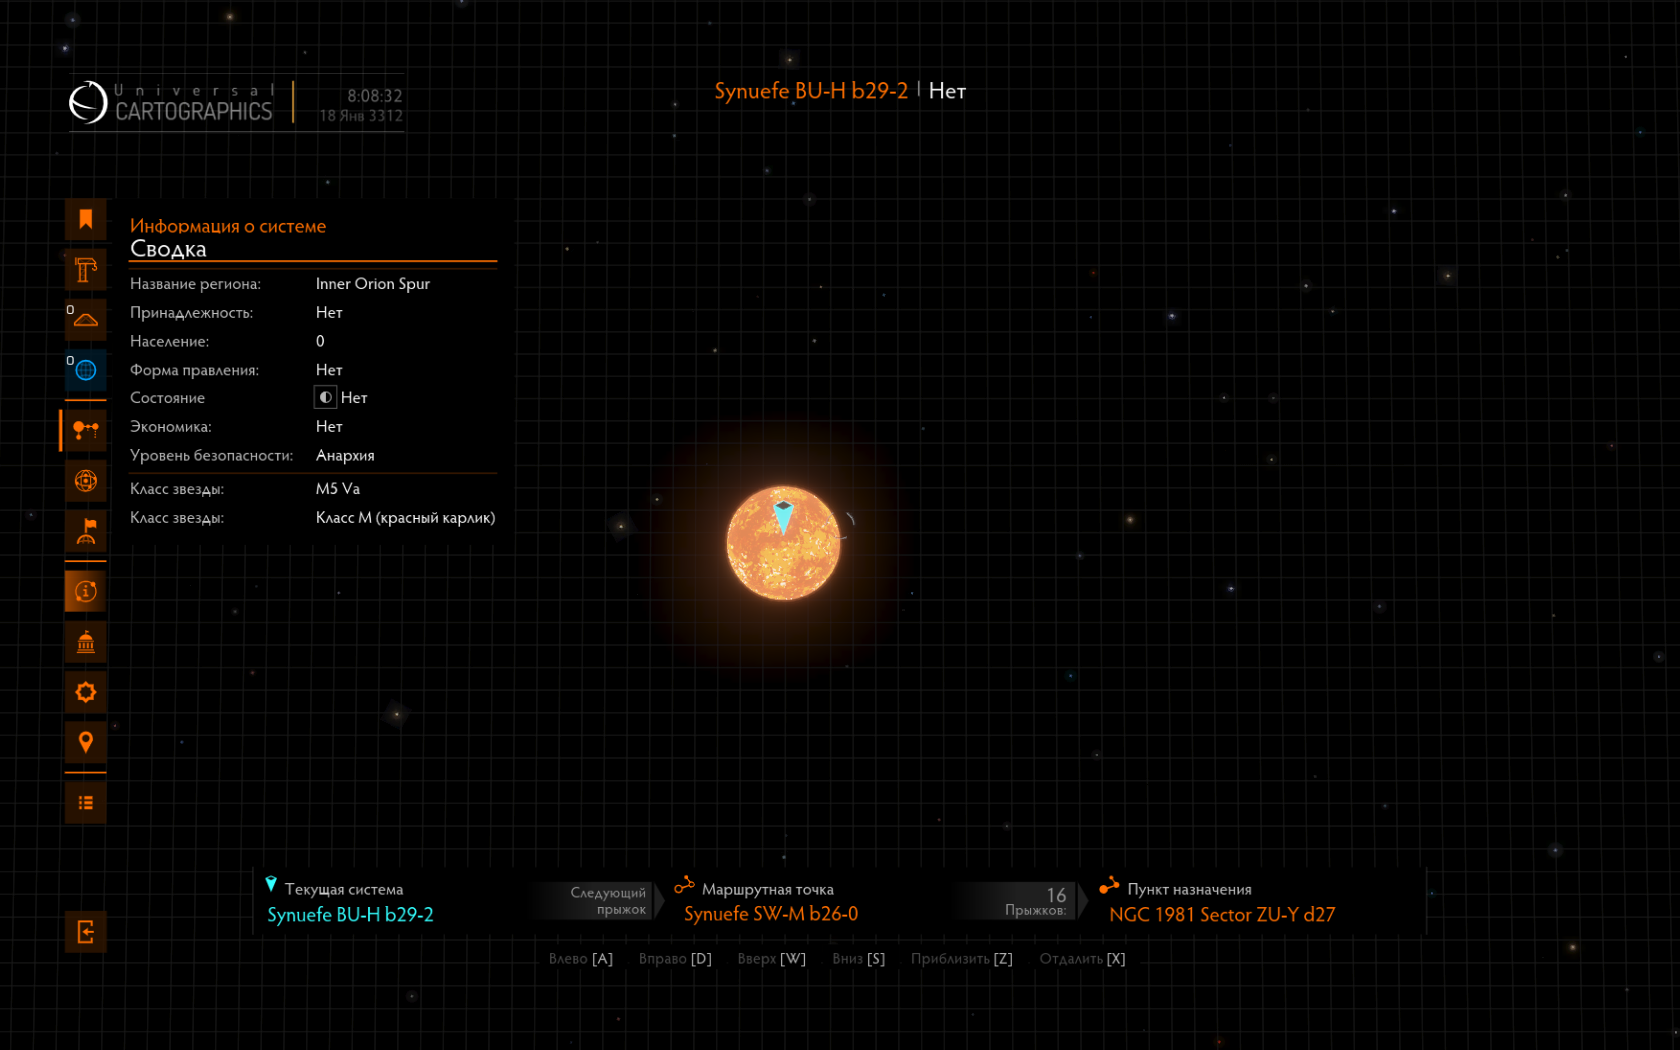The image size is (1680, 1050).
Task: Click the blue current-location marker on the star
Action: coord(783,516)
